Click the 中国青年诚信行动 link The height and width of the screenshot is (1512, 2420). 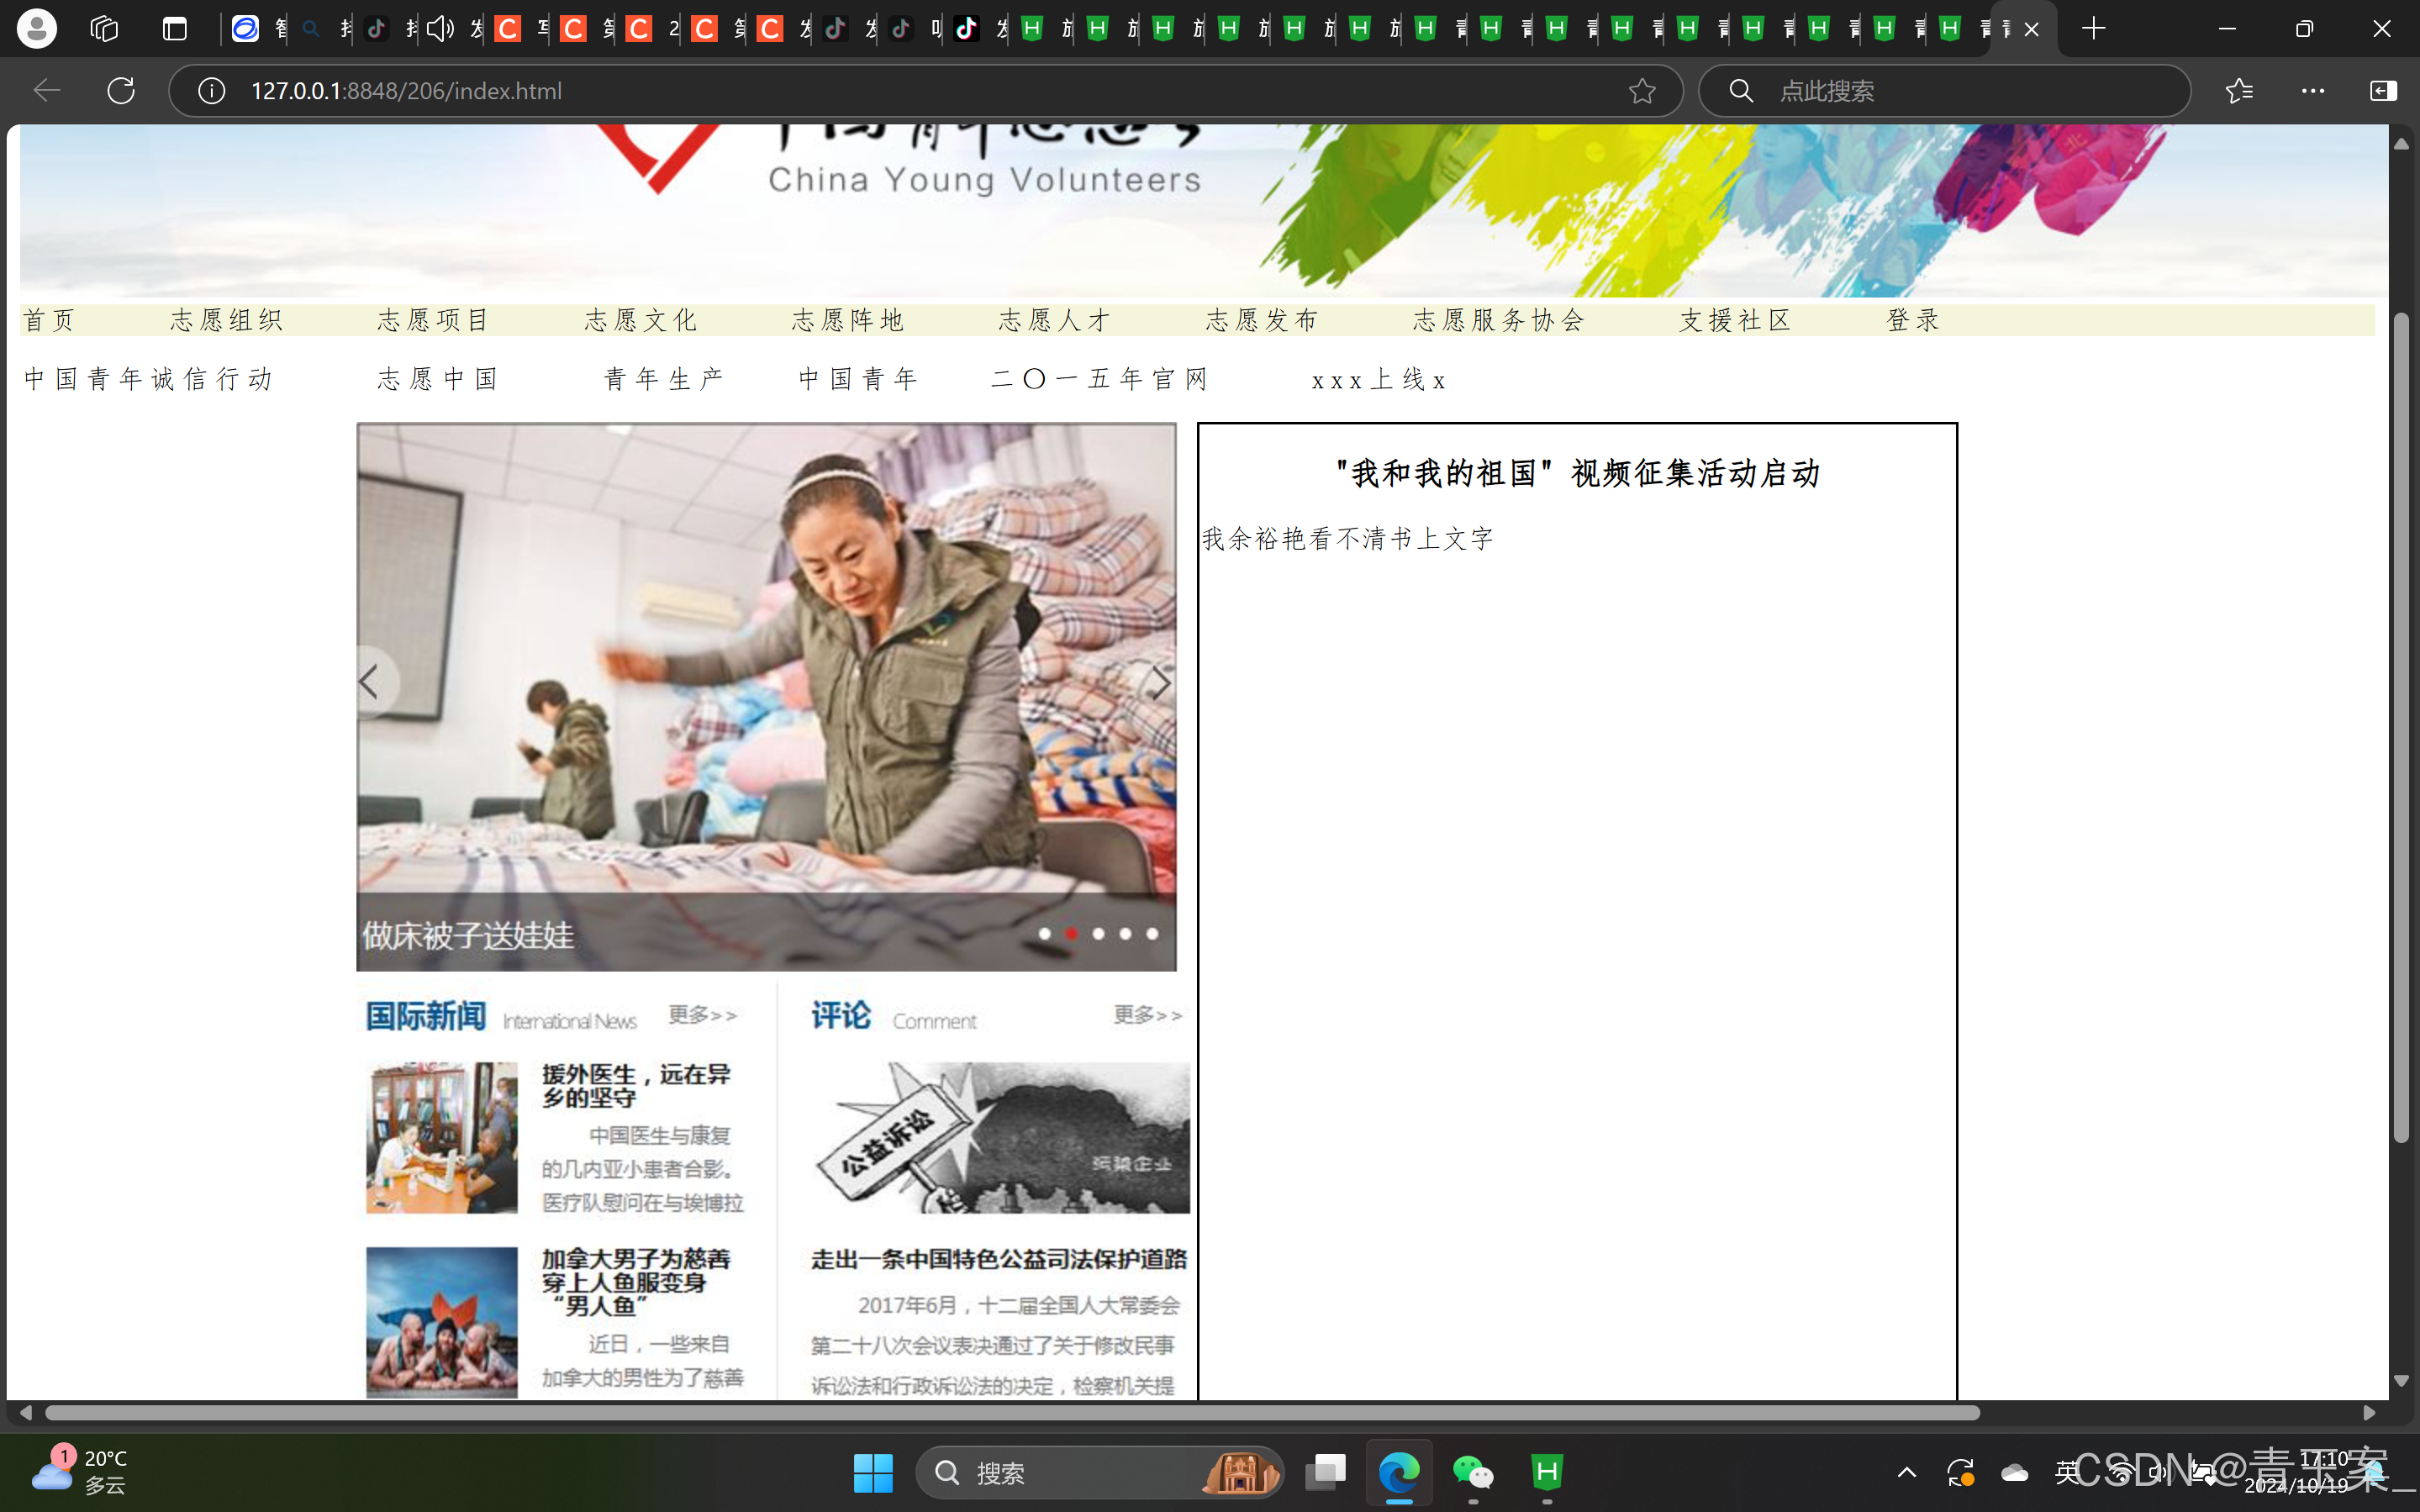pos(148,379)
